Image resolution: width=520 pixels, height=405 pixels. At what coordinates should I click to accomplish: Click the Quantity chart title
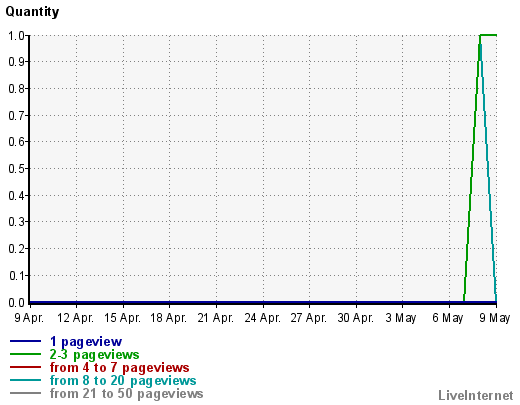32,12
